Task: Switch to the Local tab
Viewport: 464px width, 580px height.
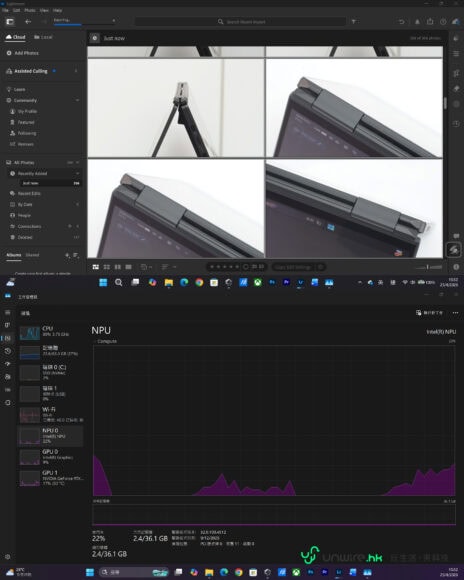Action: [x=43, y=37]
